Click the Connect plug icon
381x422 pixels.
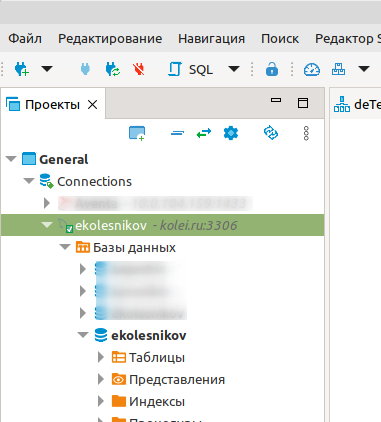coord(85,69)
